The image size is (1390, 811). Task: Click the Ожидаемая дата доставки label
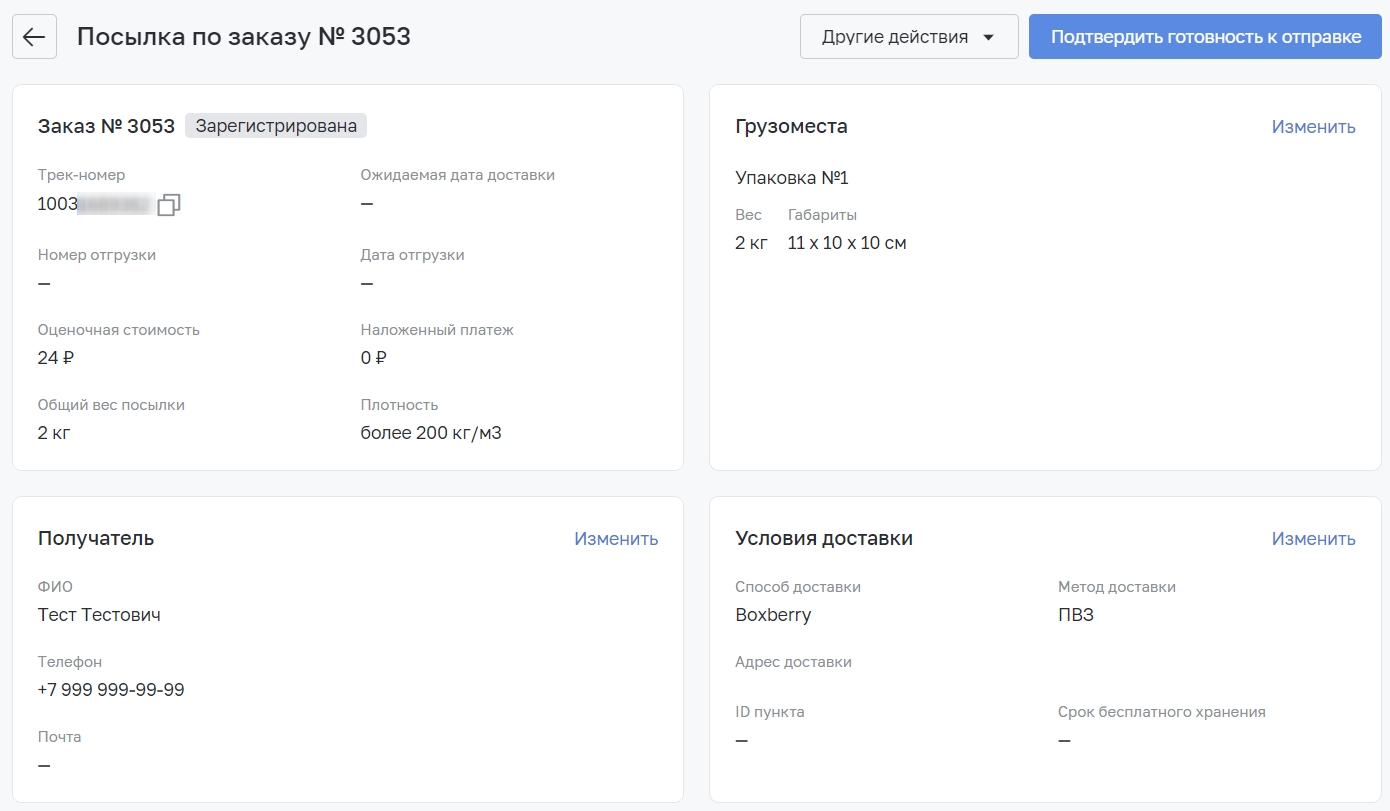click(x=457, y=175)
